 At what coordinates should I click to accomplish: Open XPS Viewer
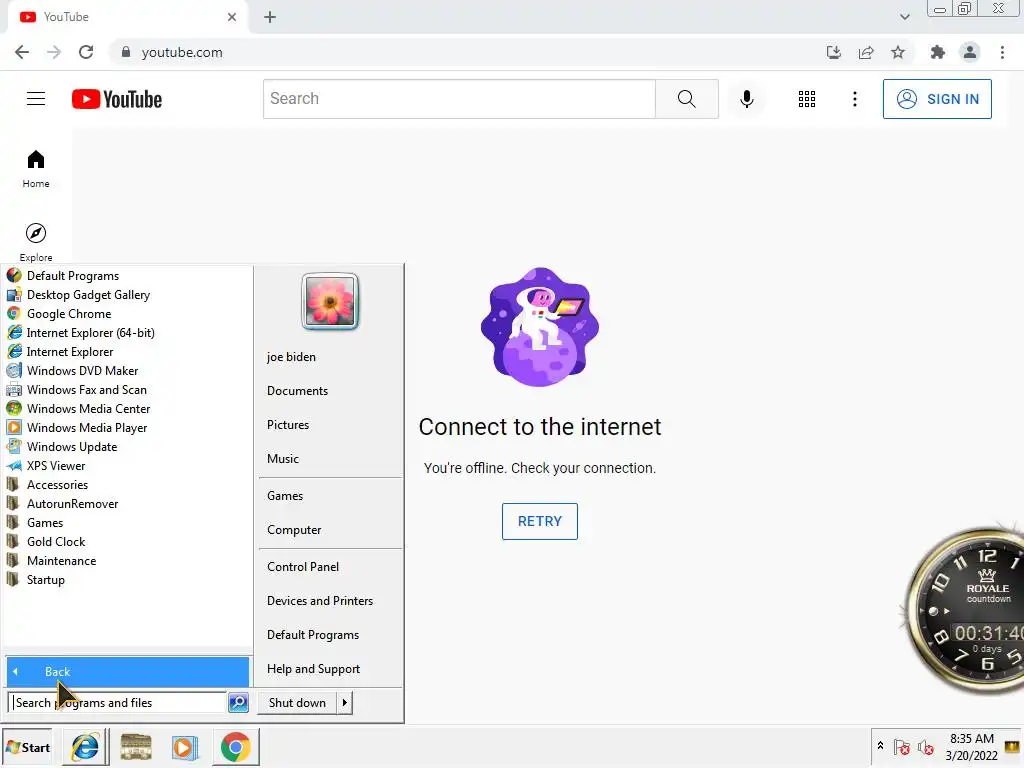[56, 466]
